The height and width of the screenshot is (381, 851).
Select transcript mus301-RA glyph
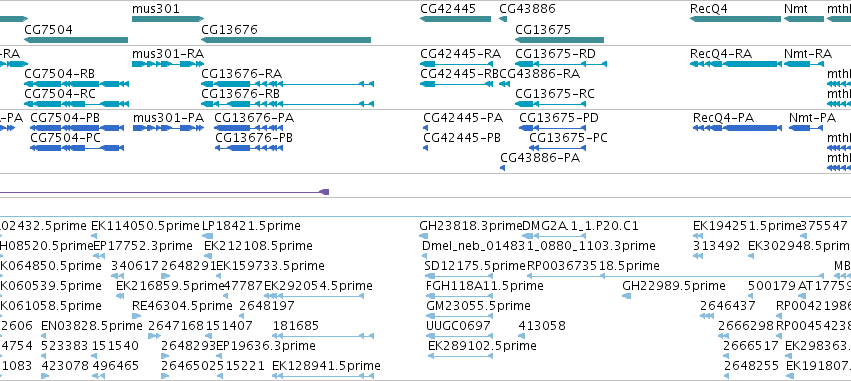[168, 64]
